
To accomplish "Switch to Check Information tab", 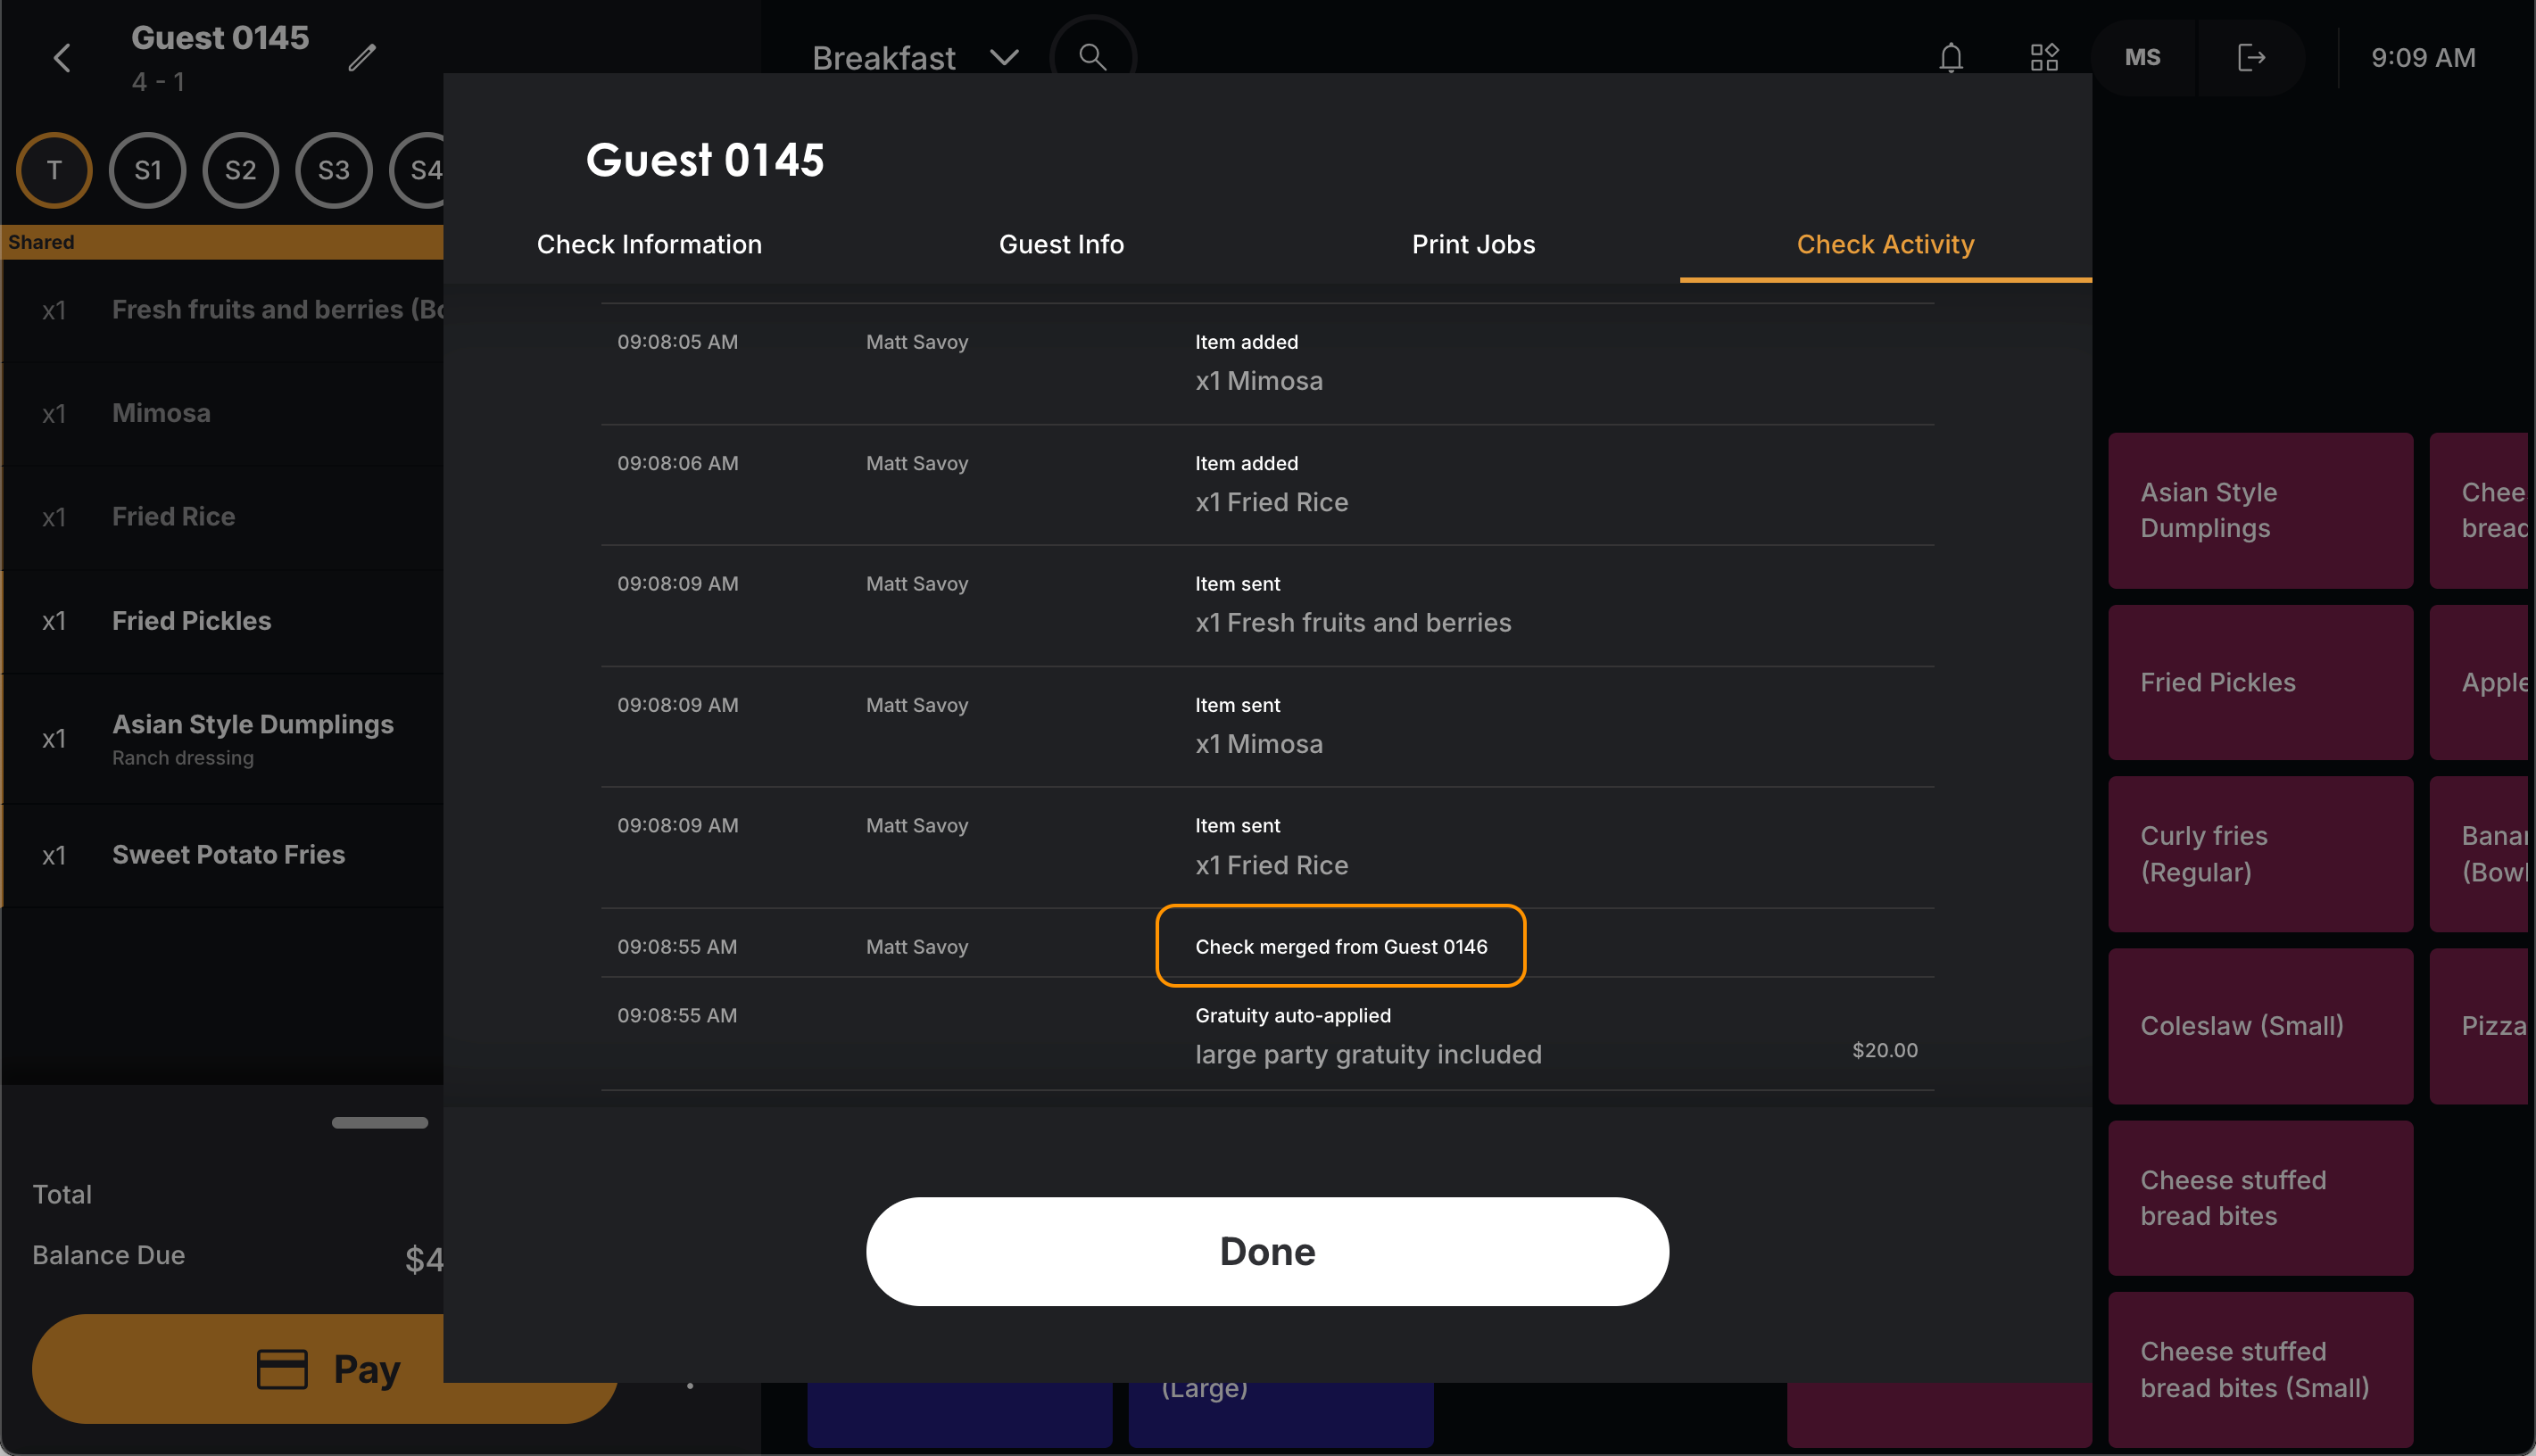I will 649,244.
